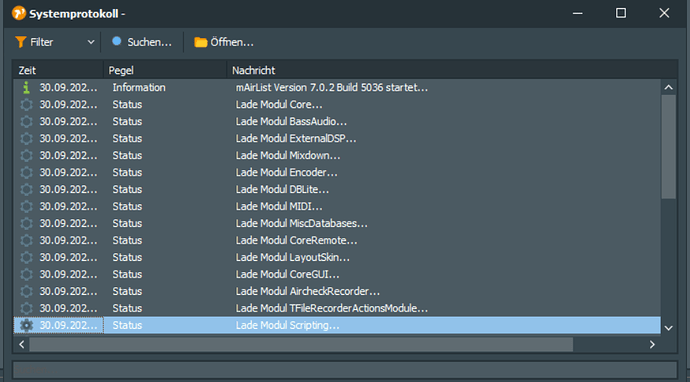690x382 pixels.
Task: Click the gear icon on the selected Scripting row
Action: pyautogui.click(x=26, y=325)
